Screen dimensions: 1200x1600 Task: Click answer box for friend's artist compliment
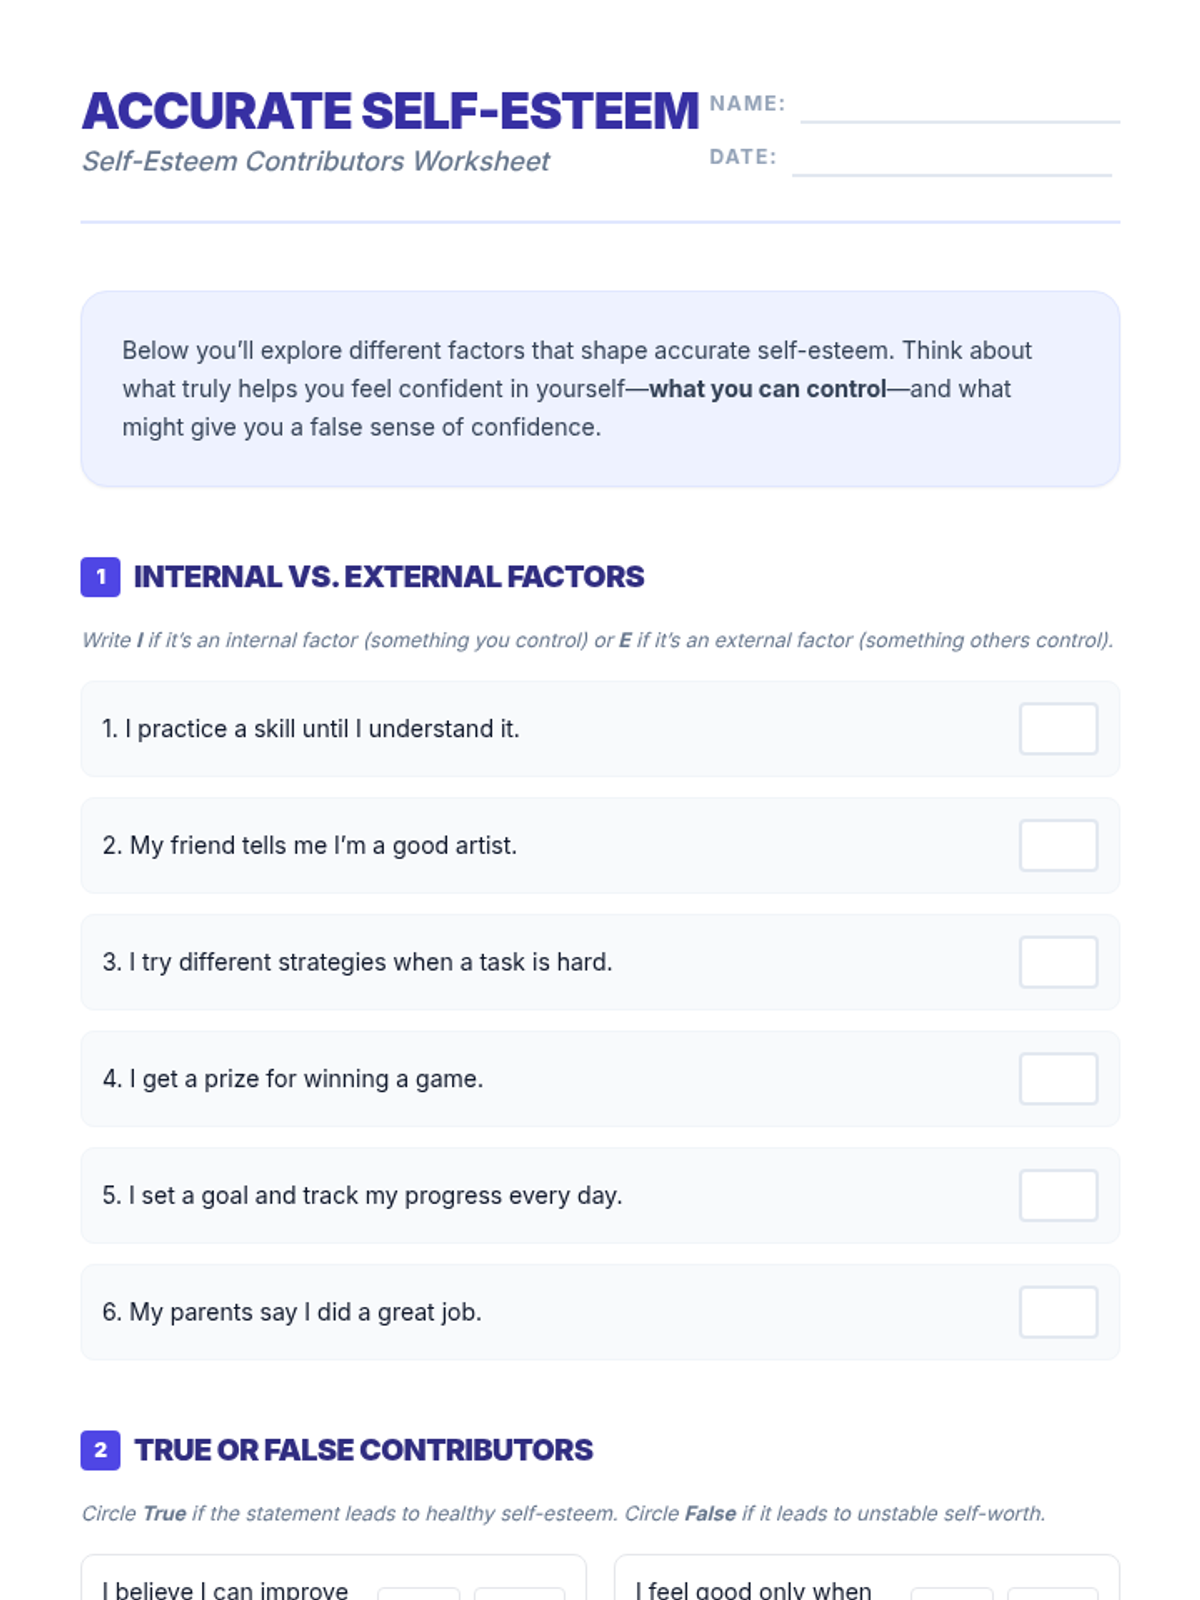pos(1058,846)
